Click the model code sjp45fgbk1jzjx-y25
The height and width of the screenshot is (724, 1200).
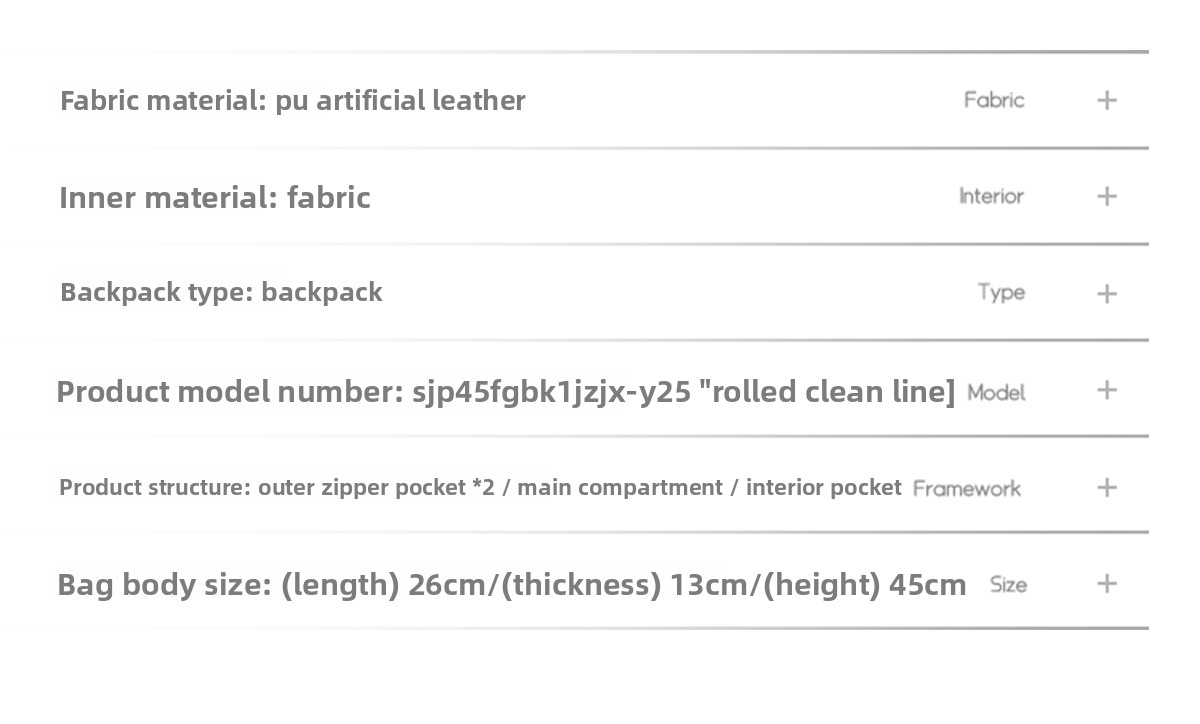coord(551,392)
